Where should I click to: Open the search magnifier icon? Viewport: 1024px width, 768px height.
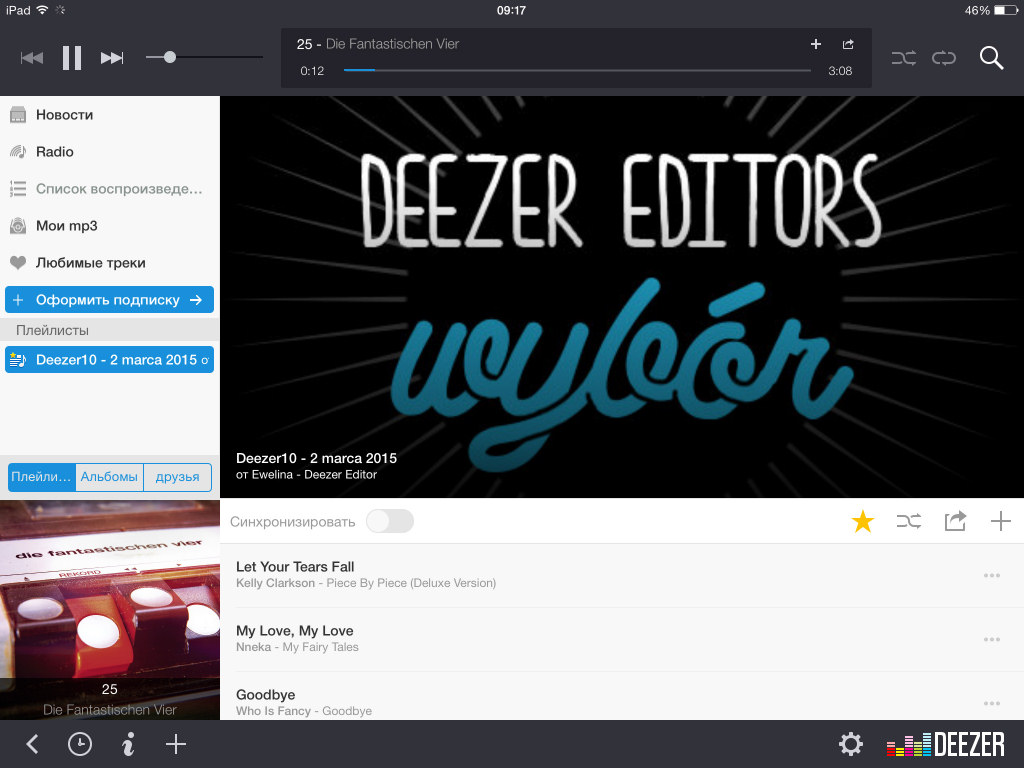[x=991, y=58]
